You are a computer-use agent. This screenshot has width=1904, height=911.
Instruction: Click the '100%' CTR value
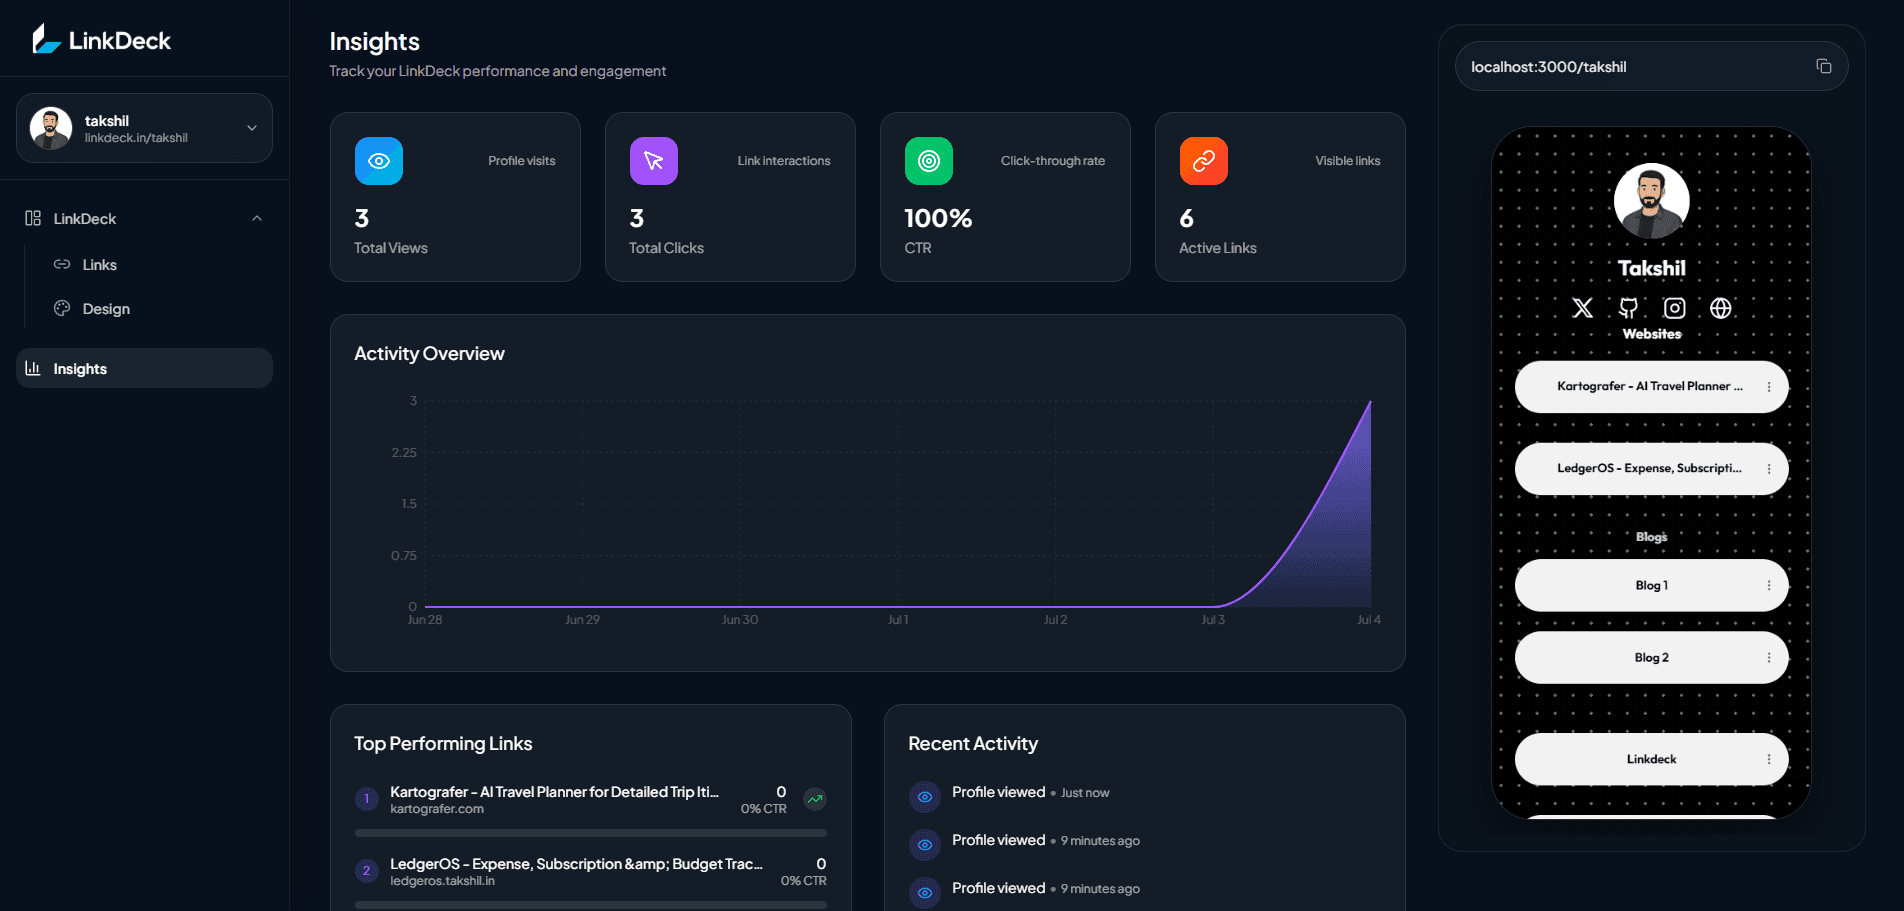(938, 218)
